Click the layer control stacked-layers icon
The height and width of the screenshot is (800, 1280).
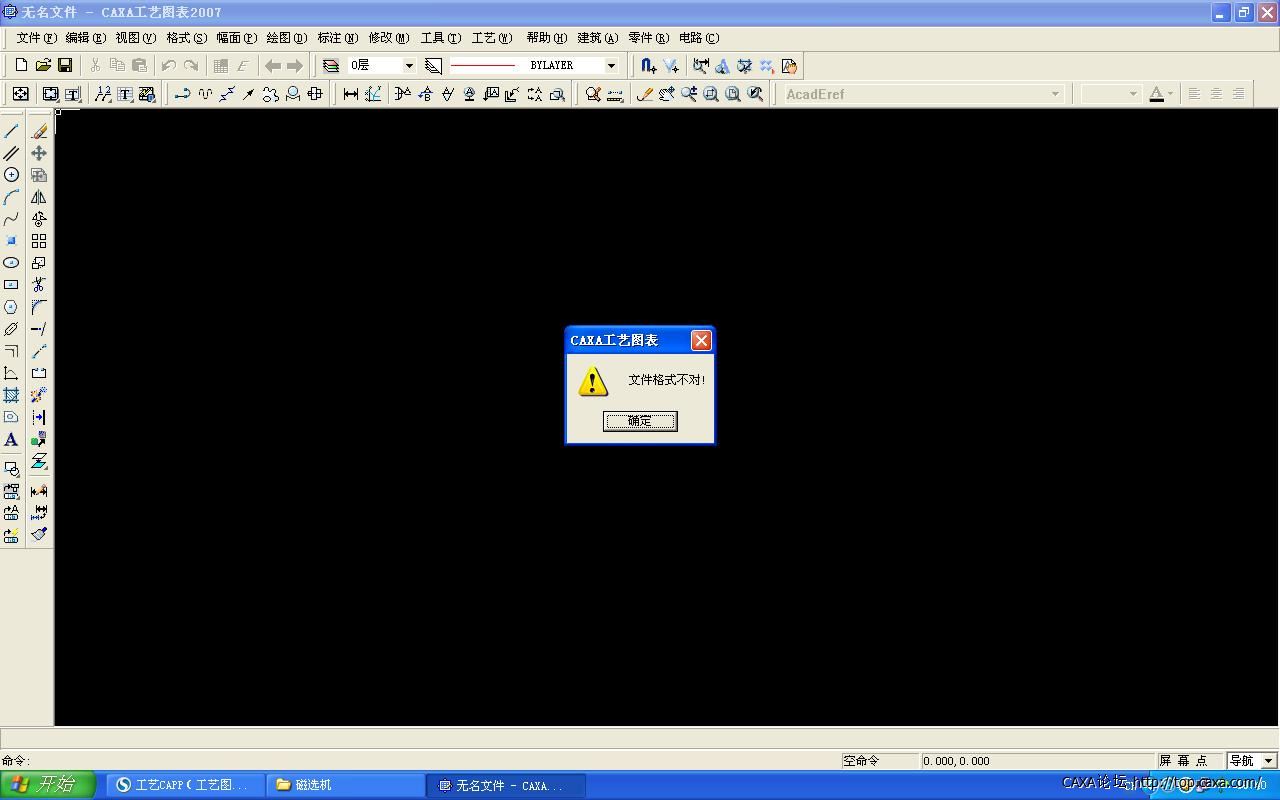click(x=331, y=66)
